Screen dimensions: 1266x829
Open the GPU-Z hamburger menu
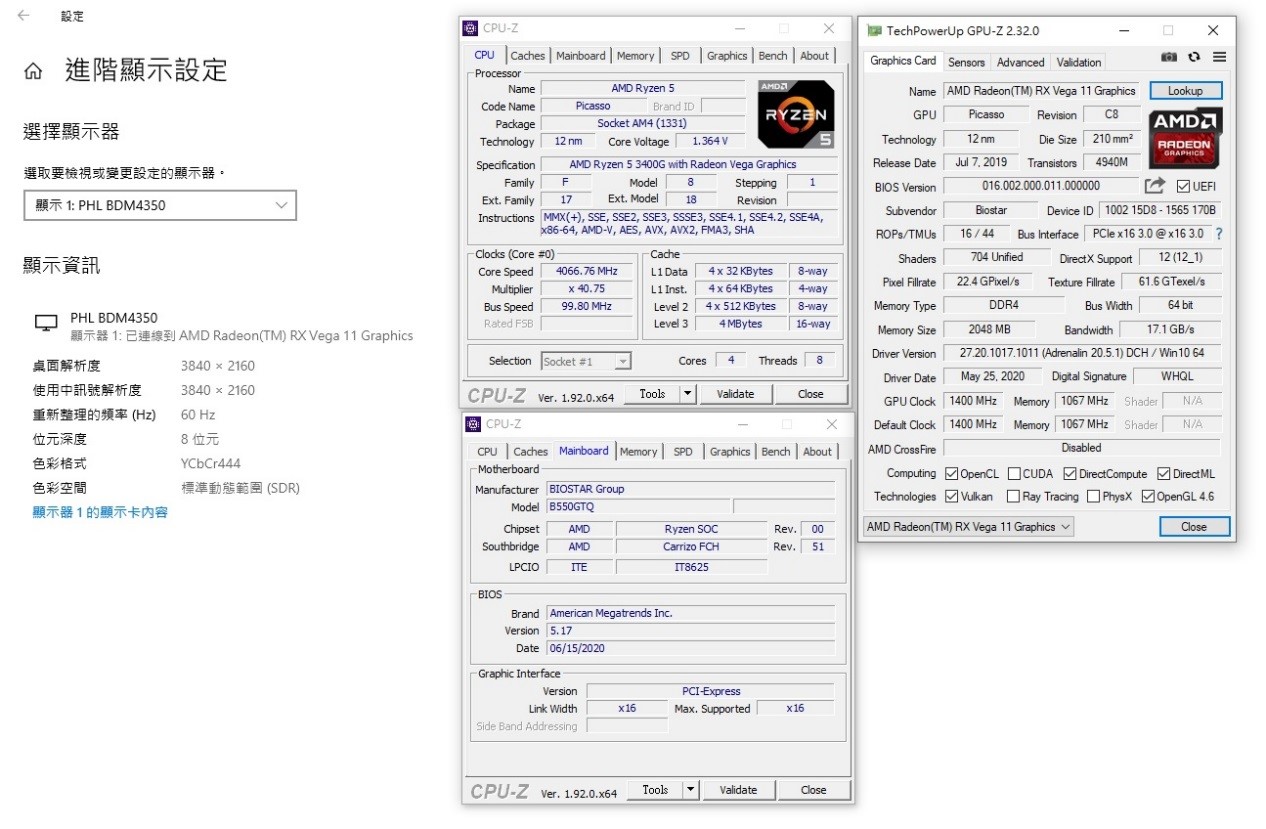coord(1219,58)
